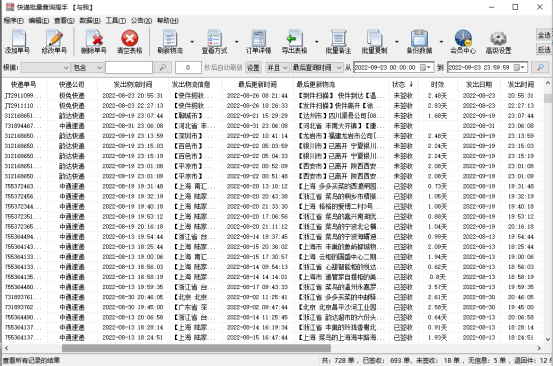Viewport: 553px width, 366px height.
Task: Click the auto refresh seconds field
Action: 188,67
